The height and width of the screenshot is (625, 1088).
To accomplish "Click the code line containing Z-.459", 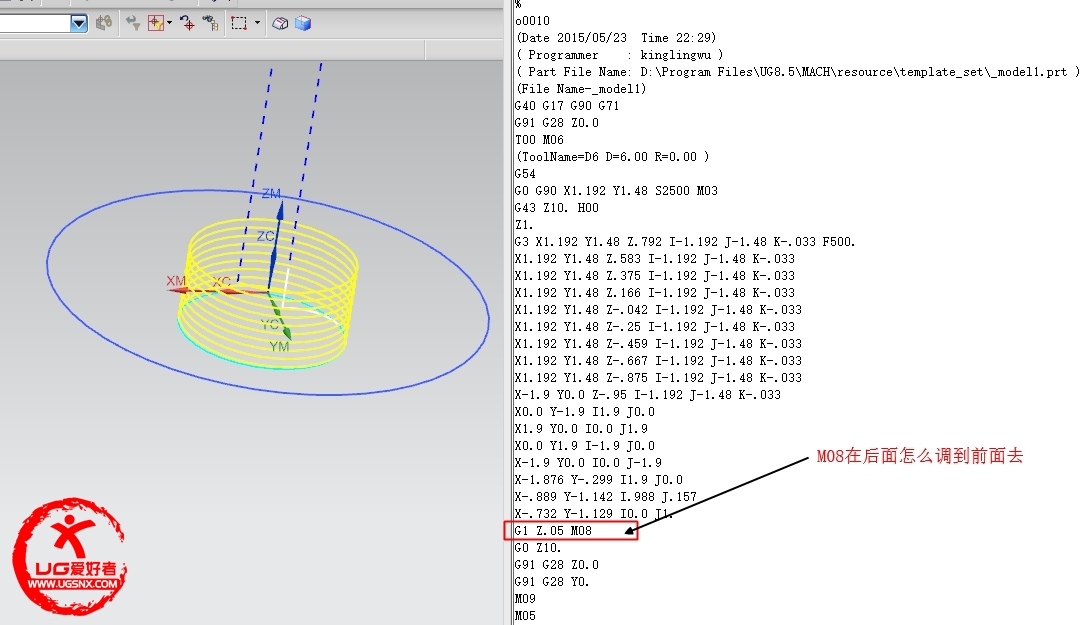I will (x=658, y=343).
